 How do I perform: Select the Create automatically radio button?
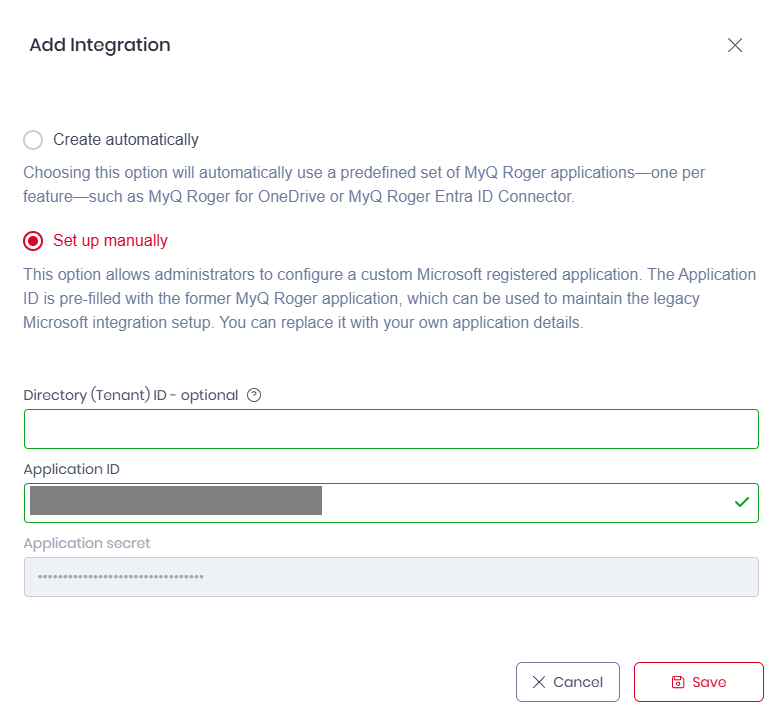coord(33,140)
